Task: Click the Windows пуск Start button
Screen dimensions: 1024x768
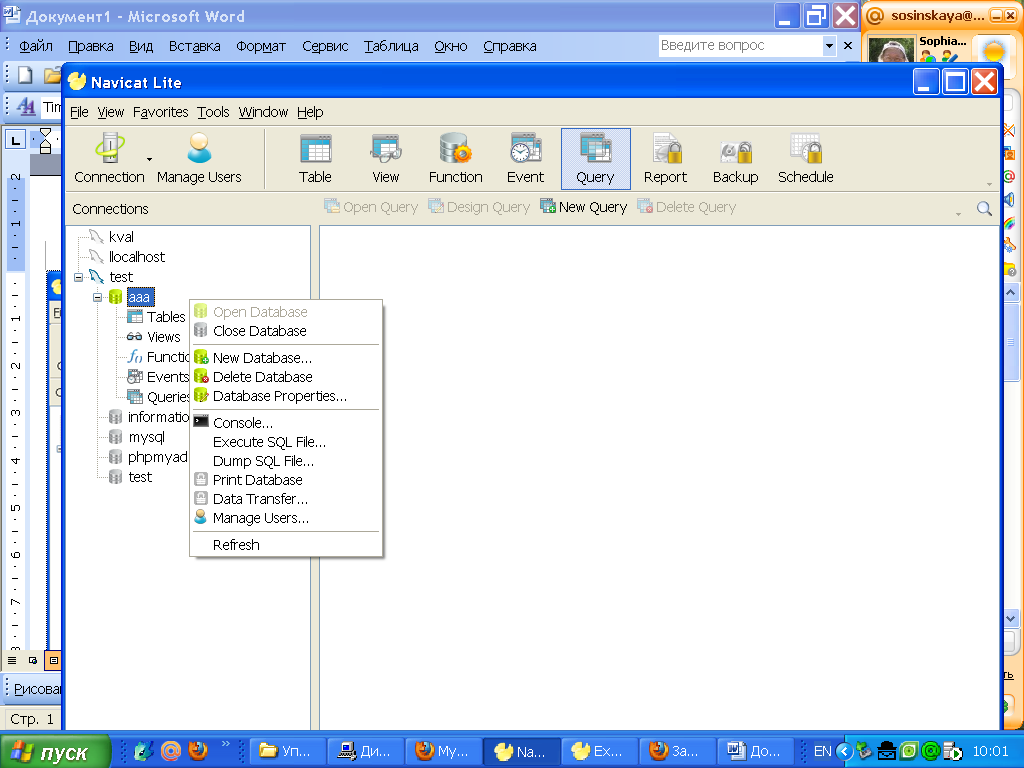Action: [56, 752]
